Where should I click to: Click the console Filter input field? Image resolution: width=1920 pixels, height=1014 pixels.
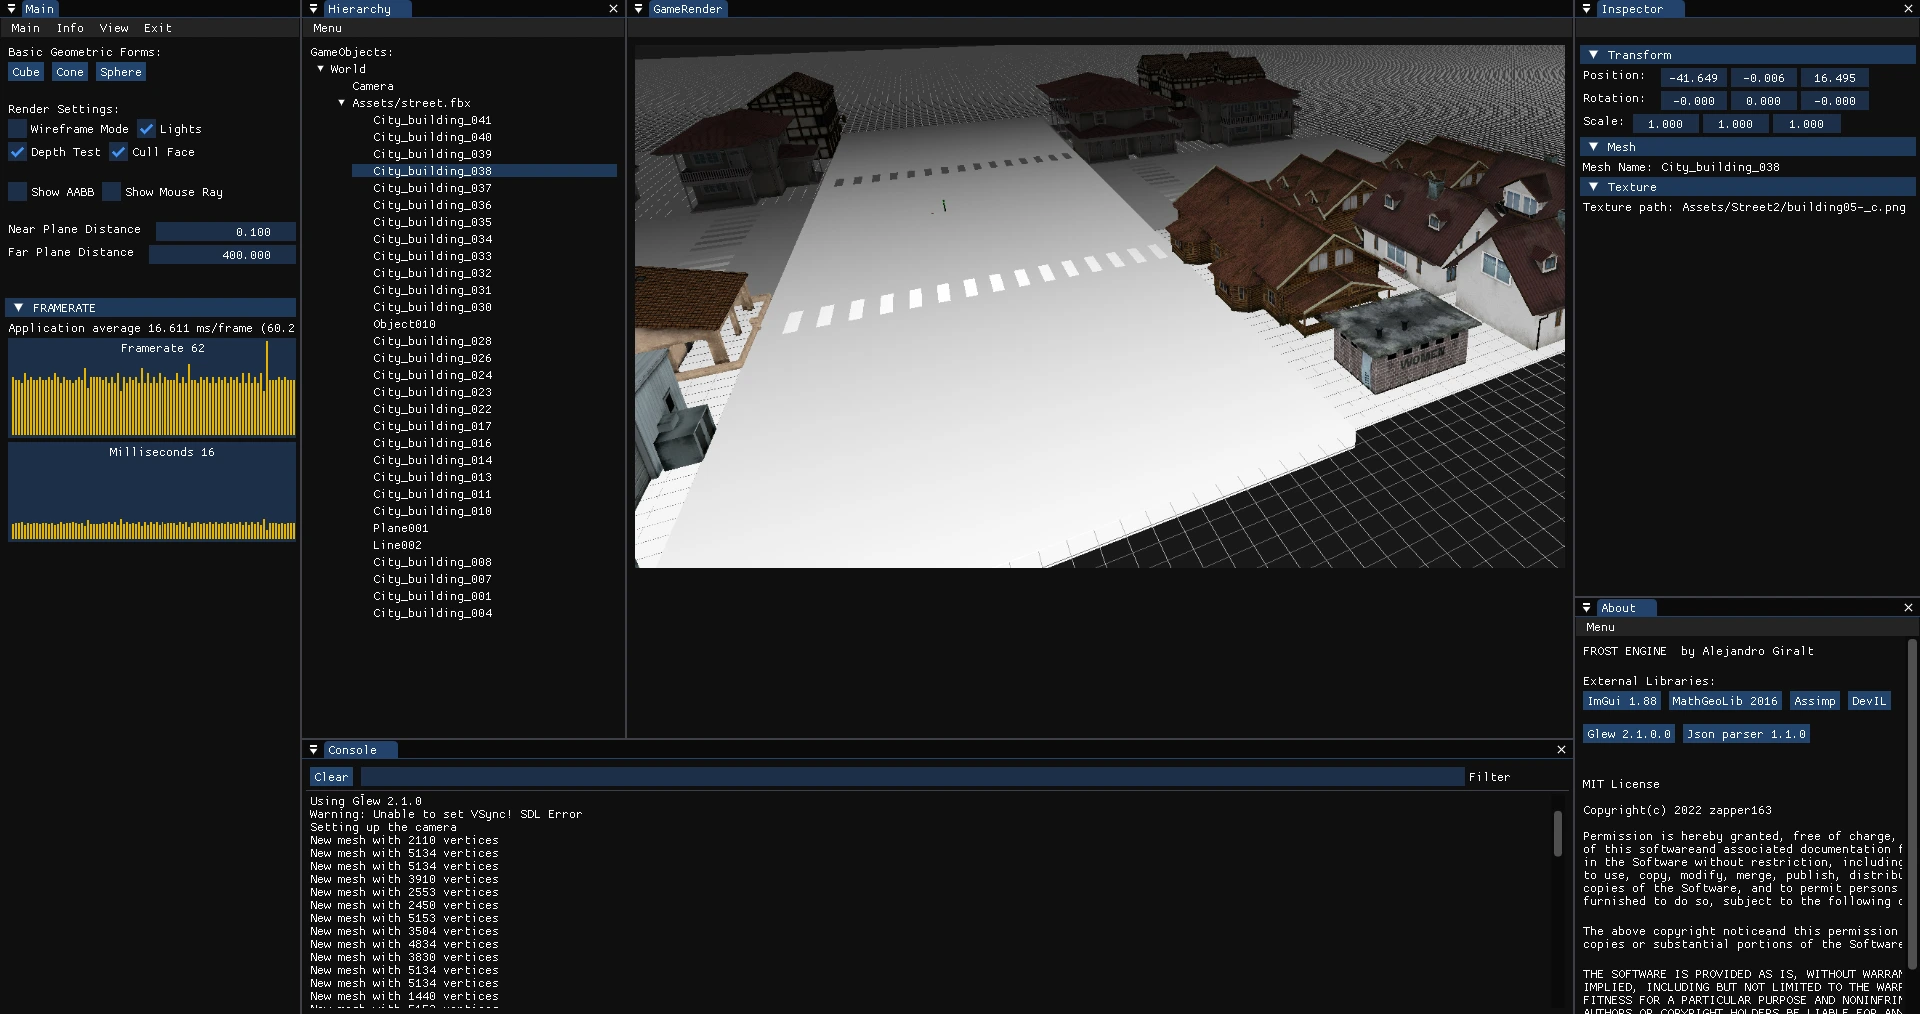pyautogui.click(x=912, y=777)
